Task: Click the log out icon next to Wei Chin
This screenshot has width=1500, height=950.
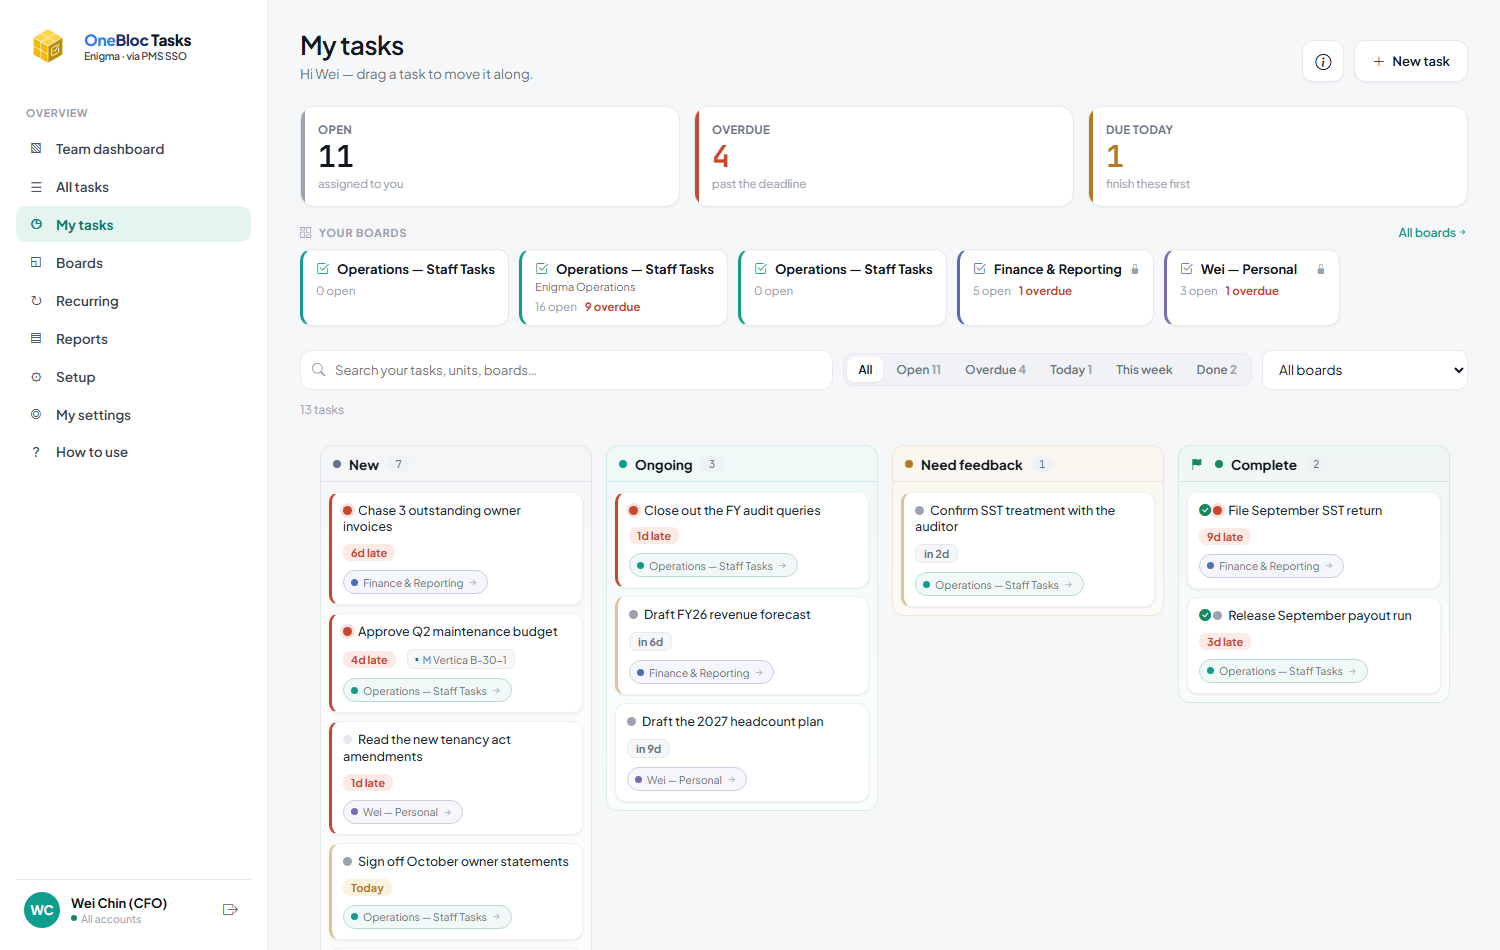Action: coord(230,909)
